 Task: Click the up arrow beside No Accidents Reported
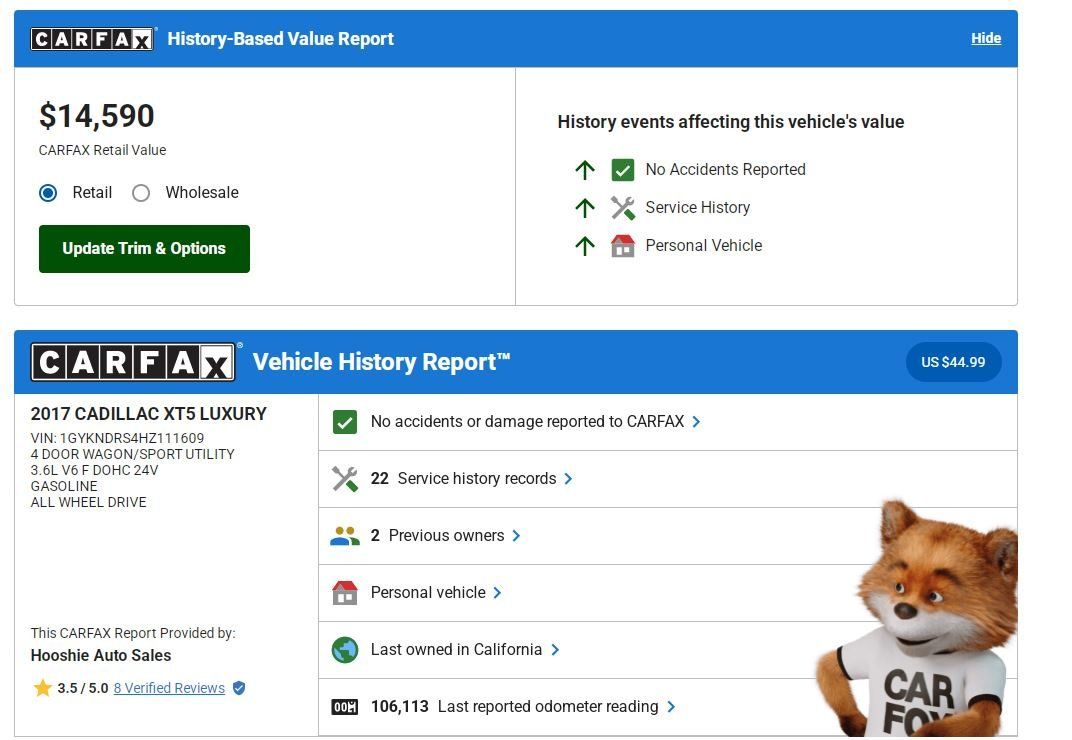tap(585, 170)
